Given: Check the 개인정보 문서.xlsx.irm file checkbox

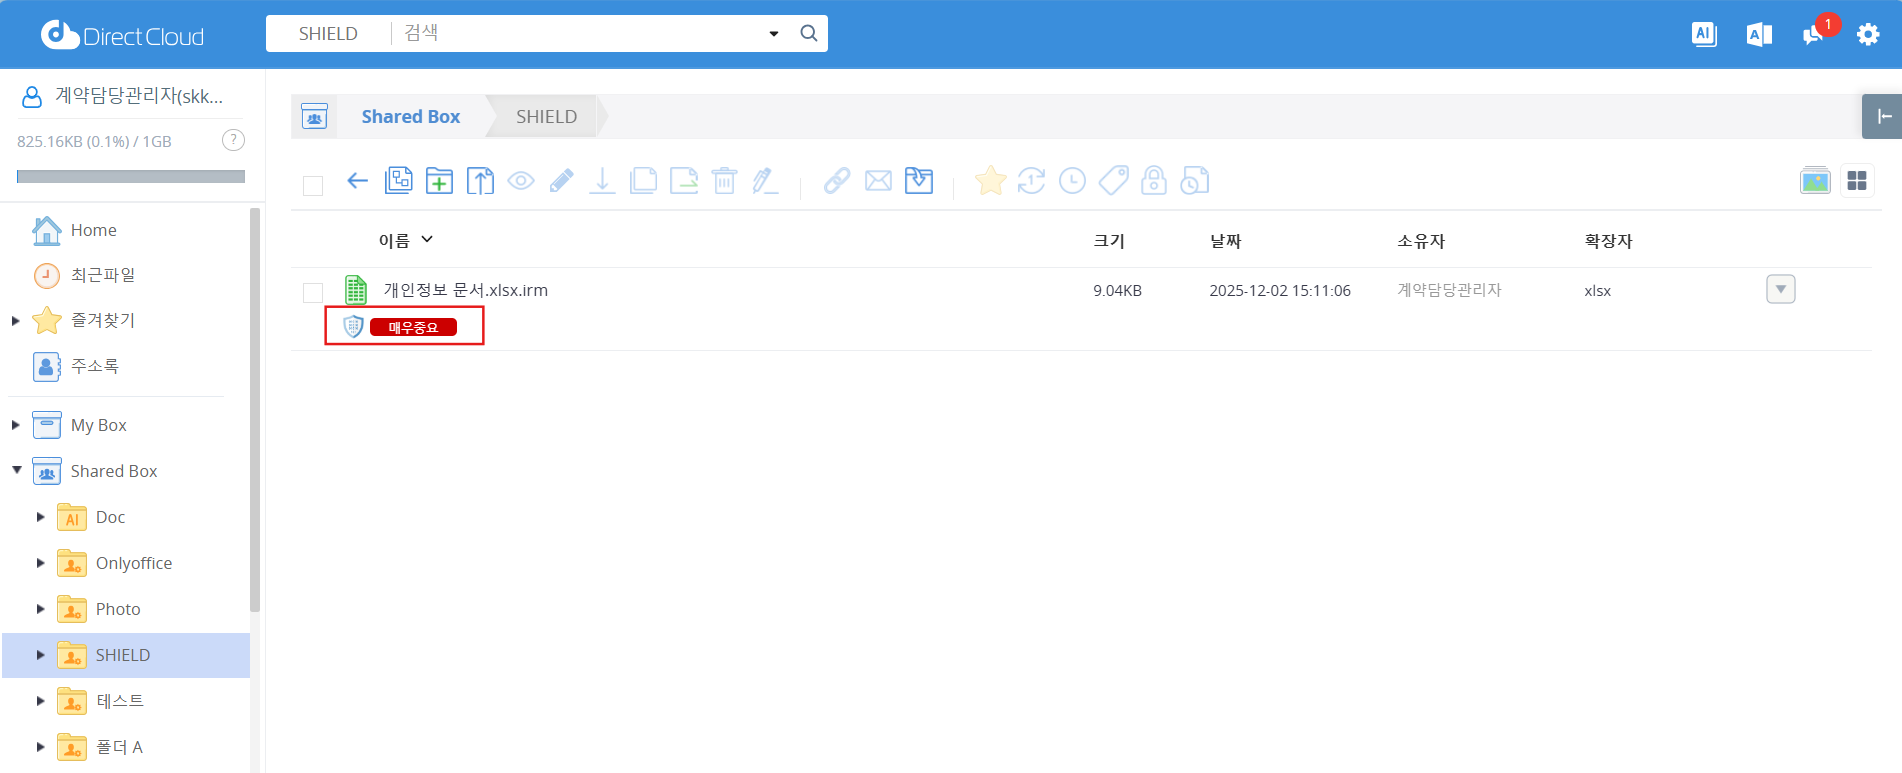Looking at the screenshot, I should click(313, 292).
